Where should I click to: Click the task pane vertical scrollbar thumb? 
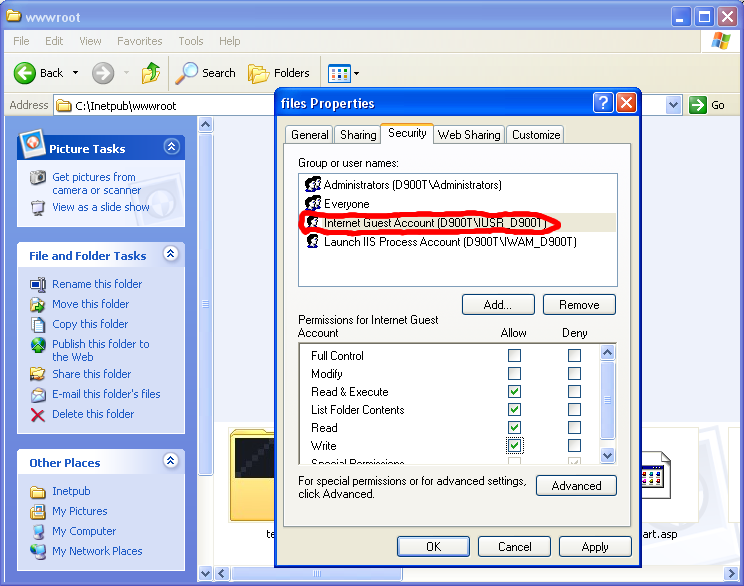pyautogui.click(x=205, y=304)
